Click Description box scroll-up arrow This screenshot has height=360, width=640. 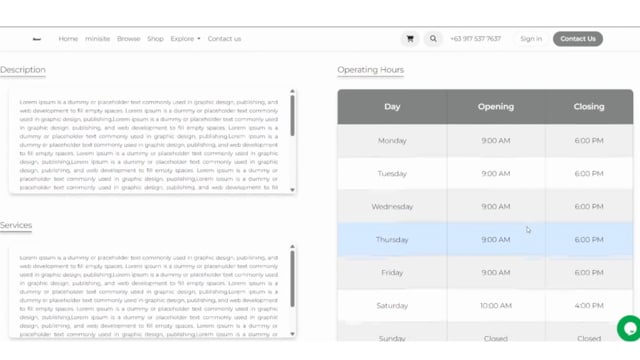coord(292,91)
